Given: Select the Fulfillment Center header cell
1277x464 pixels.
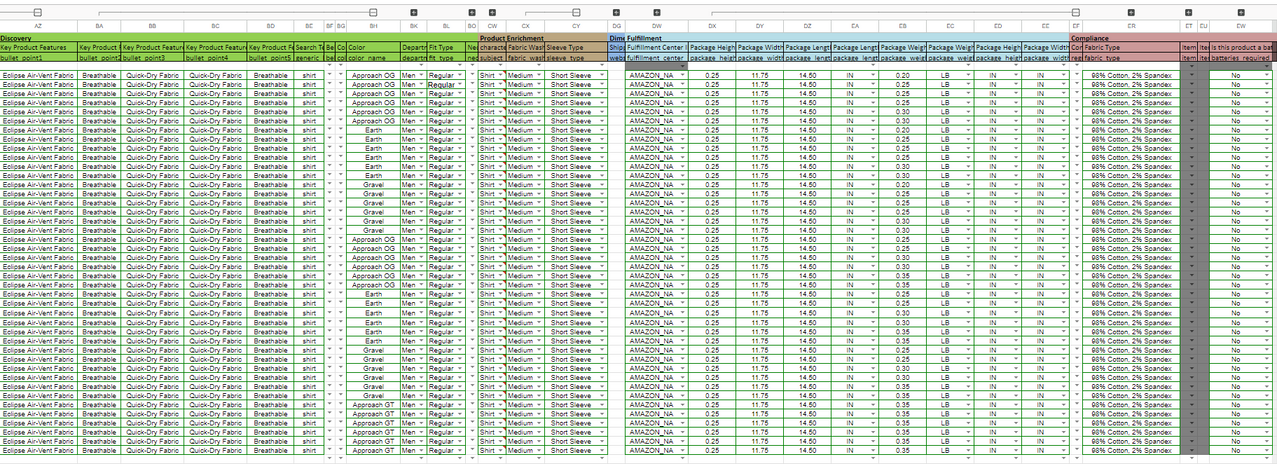Looking at the screenshot, I should coord(656,48).
